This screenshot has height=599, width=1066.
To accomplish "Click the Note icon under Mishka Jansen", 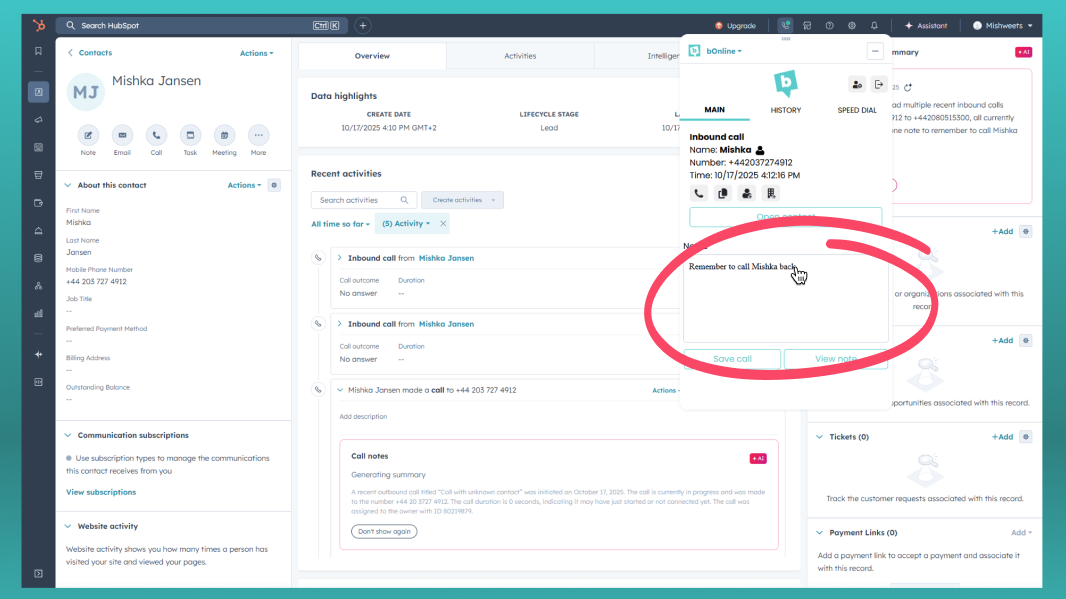I will point(88,135).
